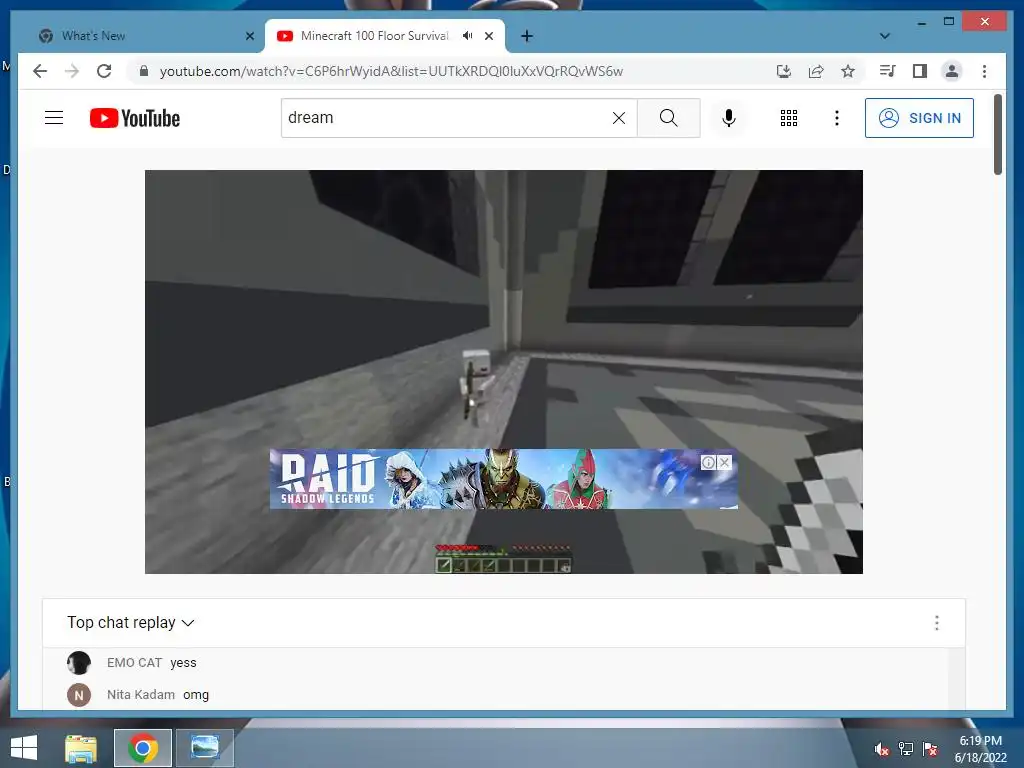The image size is (1024, 768).
Task: Open Windows Start menu
Action: click(24, 748)
